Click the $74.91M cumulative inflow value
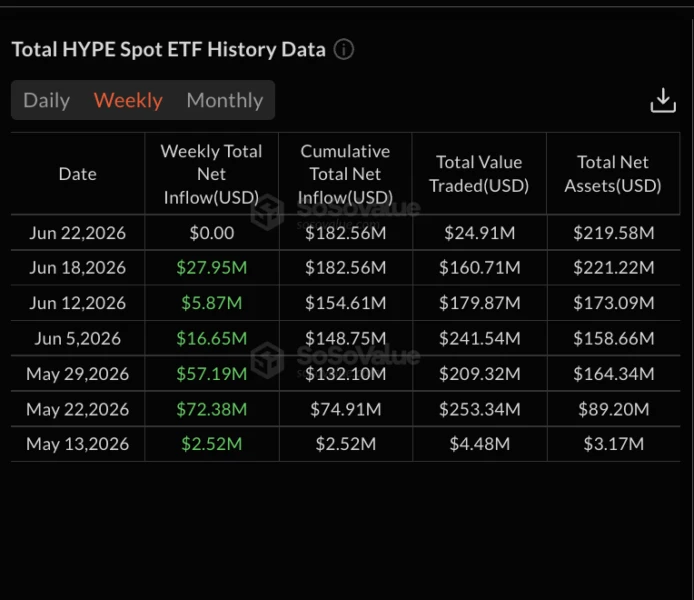The image size is (694, 600). [x=345, y=409]
